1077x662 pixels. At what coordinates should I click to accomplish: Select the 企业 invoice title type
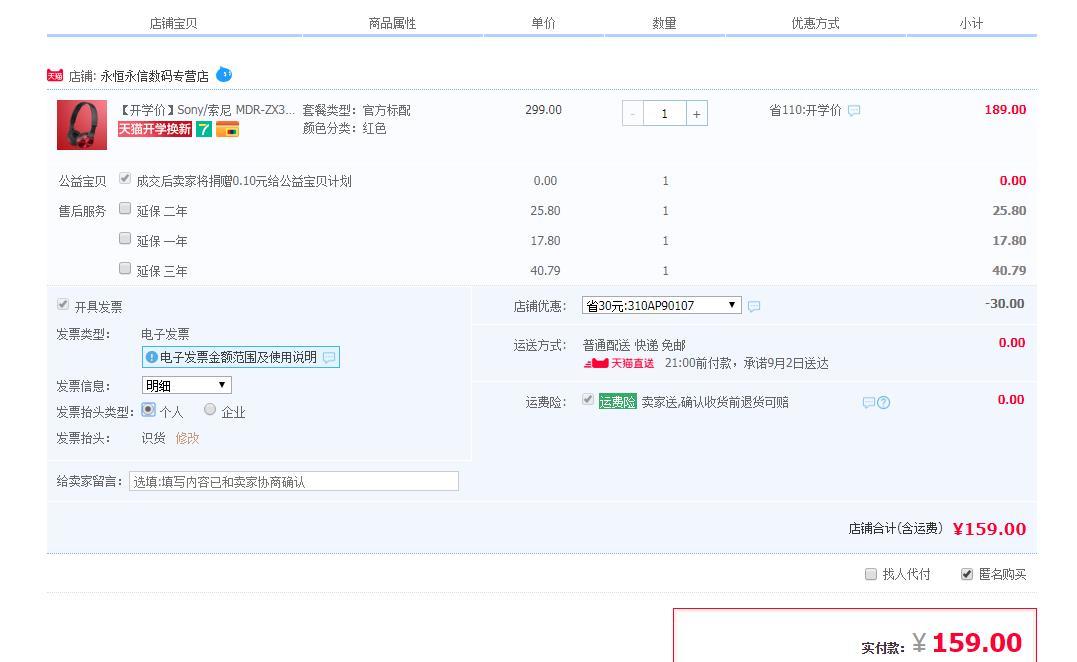tap(209, 409)
